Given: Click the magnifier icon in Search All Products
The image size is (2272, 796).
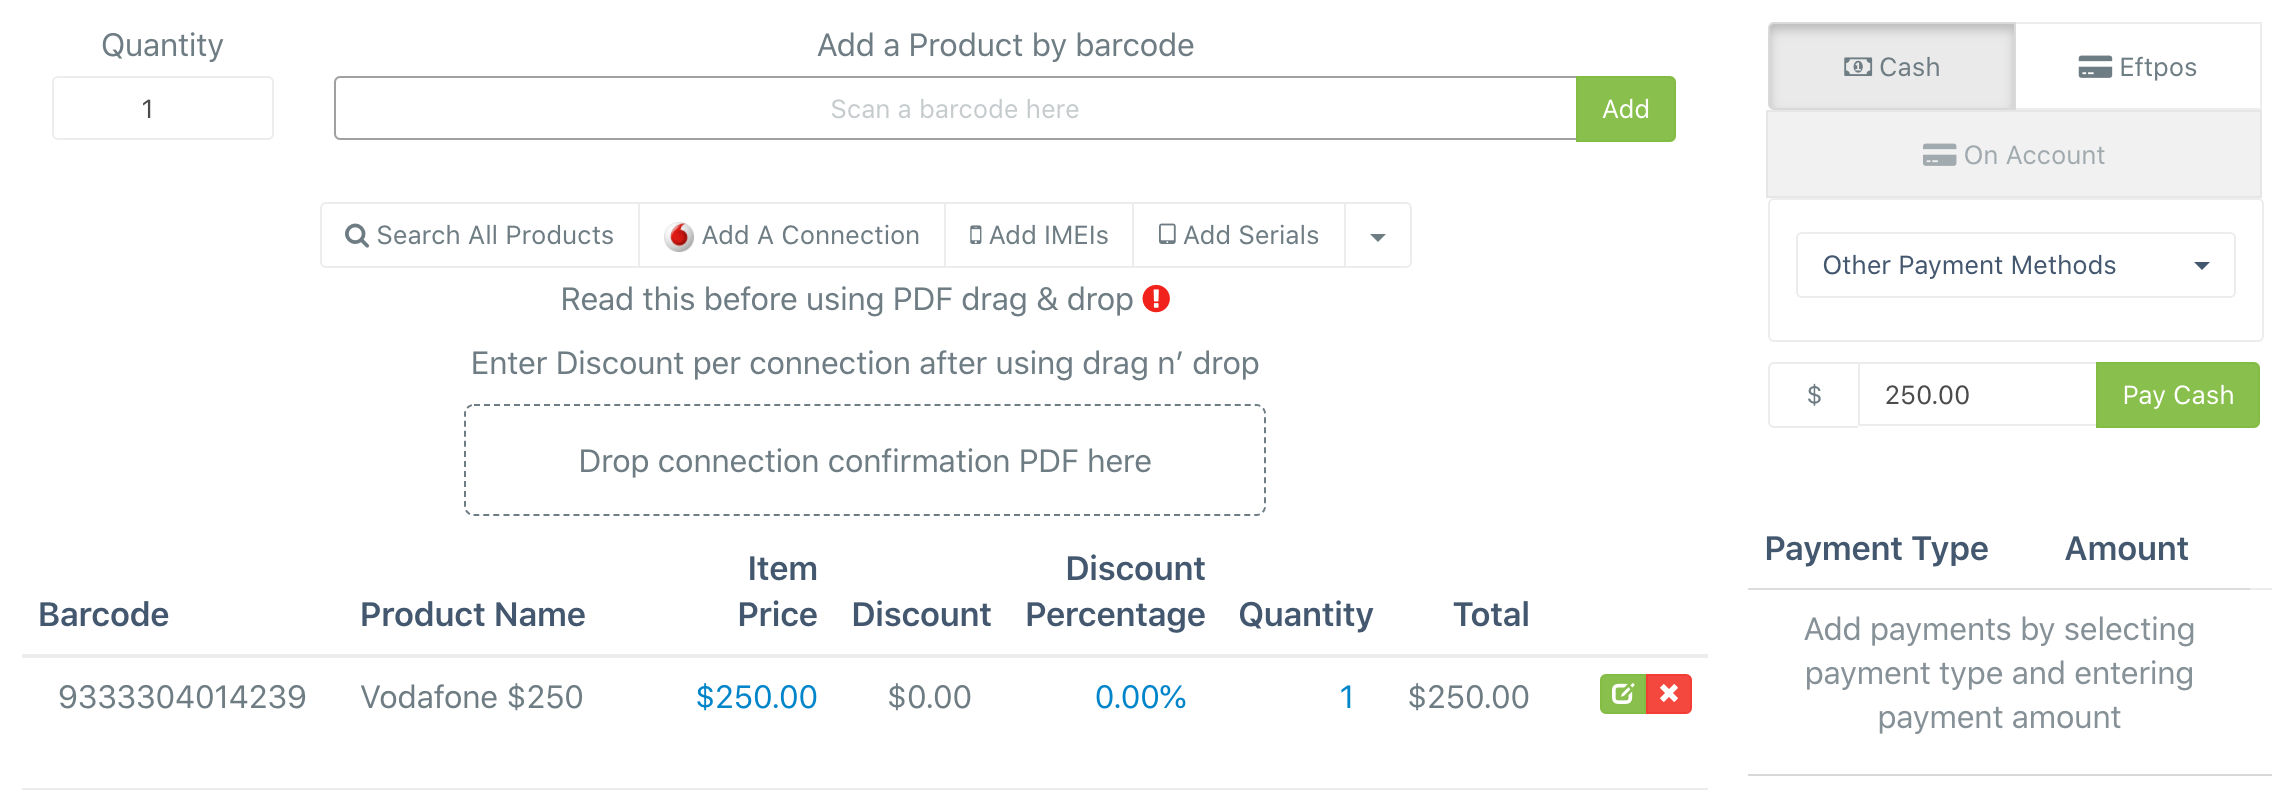Looking at the screenshot, I should [x=356, y=236].
